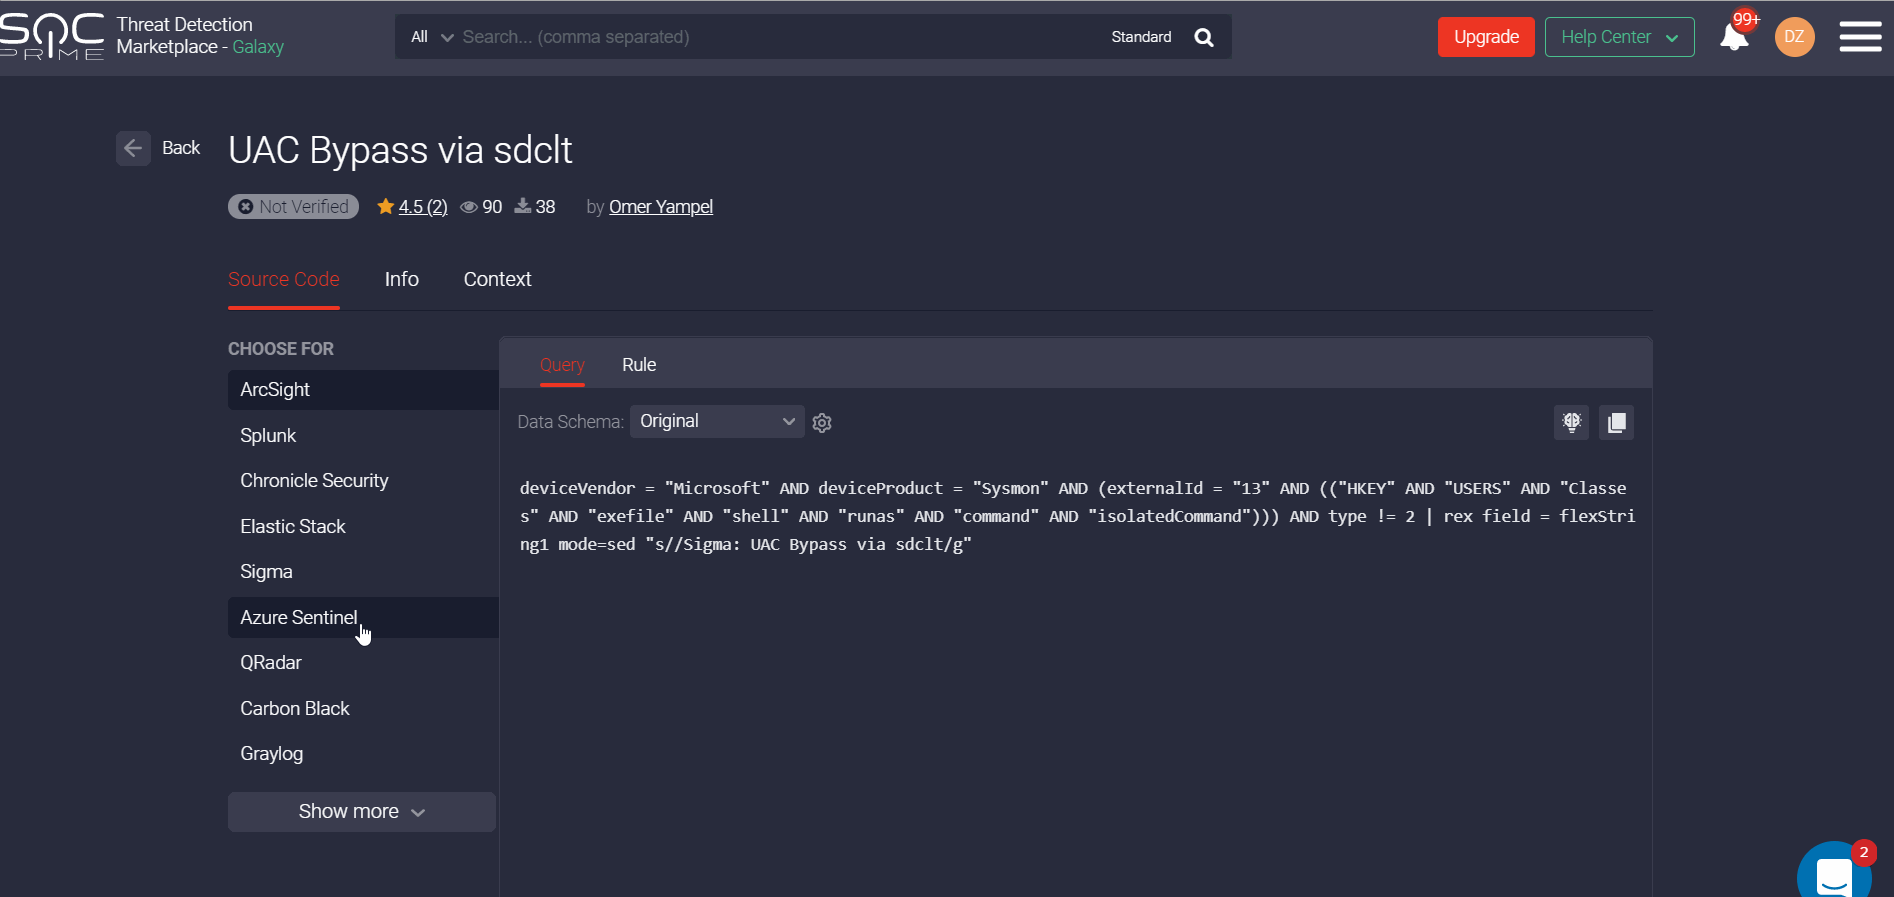The width and height of the screenshot is (1894, 897).
Task: Click the search magnifier icon
Action: point(1204,37)
